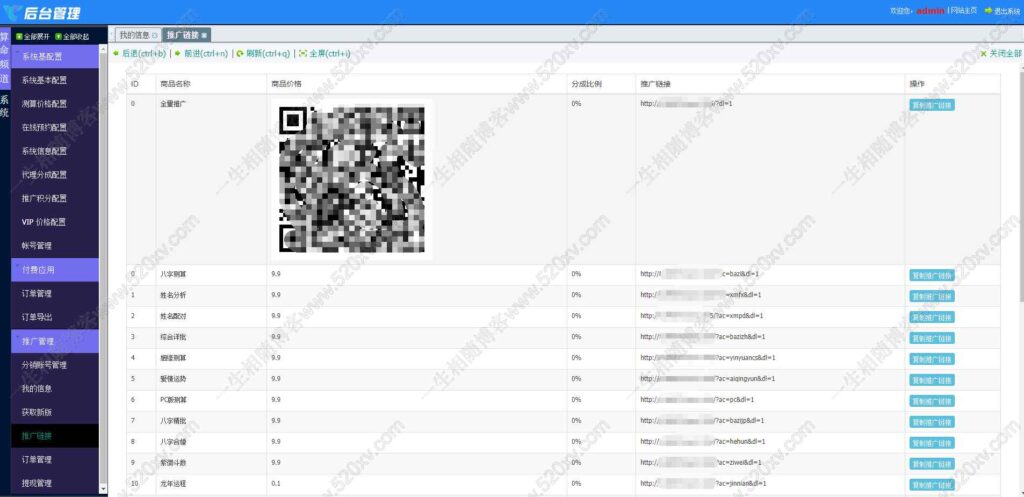
Task: Click the 关闭全部 close-all X icon
Action: [983, 54]
